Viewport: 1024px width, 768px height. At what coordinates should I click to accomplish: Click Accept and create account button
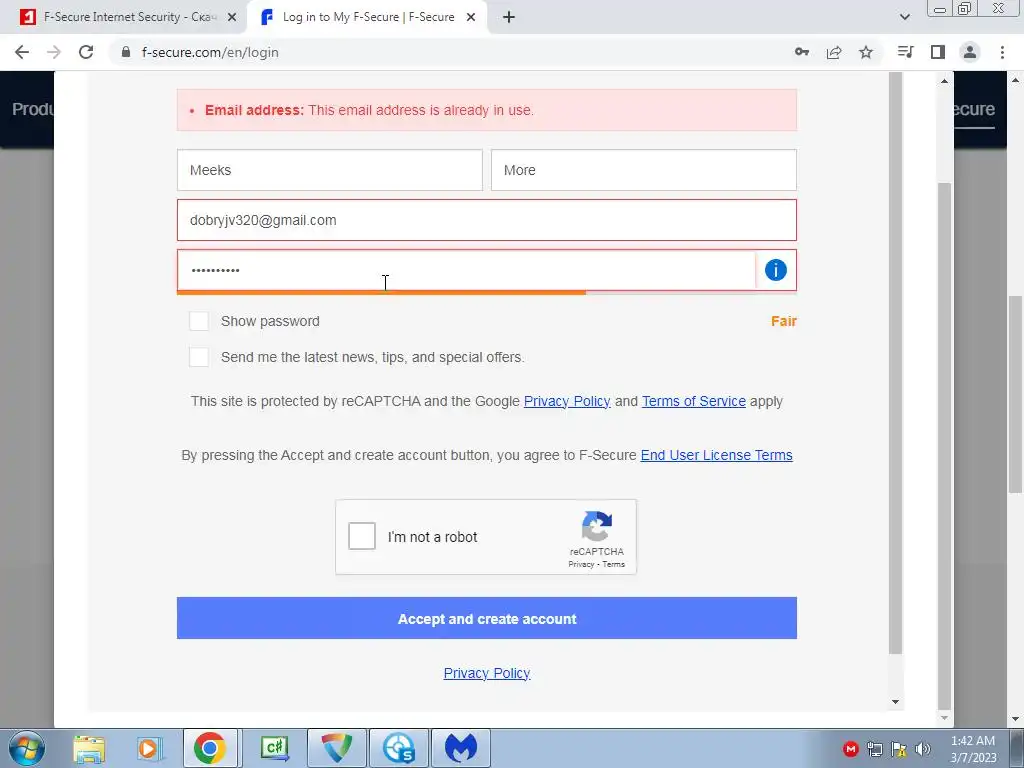point(487,618)
